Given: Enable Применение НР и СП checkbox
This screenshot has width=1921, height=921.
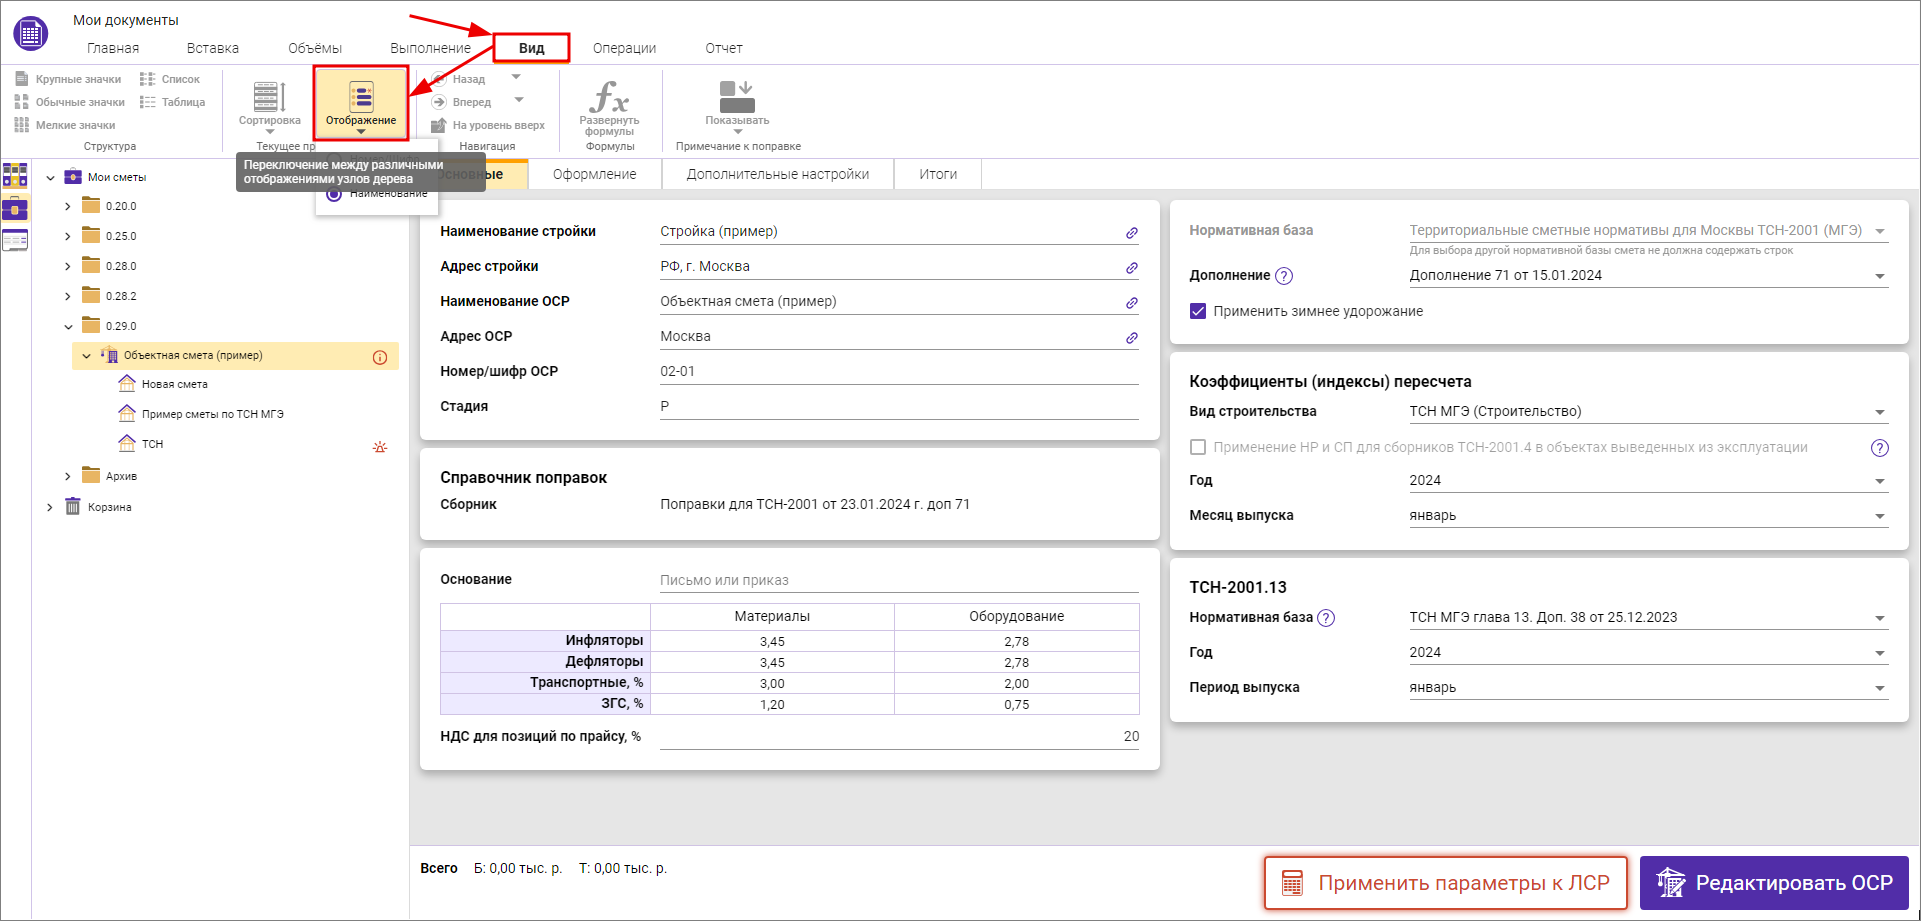Looking at the screenshot, I should click(1198, 447).
